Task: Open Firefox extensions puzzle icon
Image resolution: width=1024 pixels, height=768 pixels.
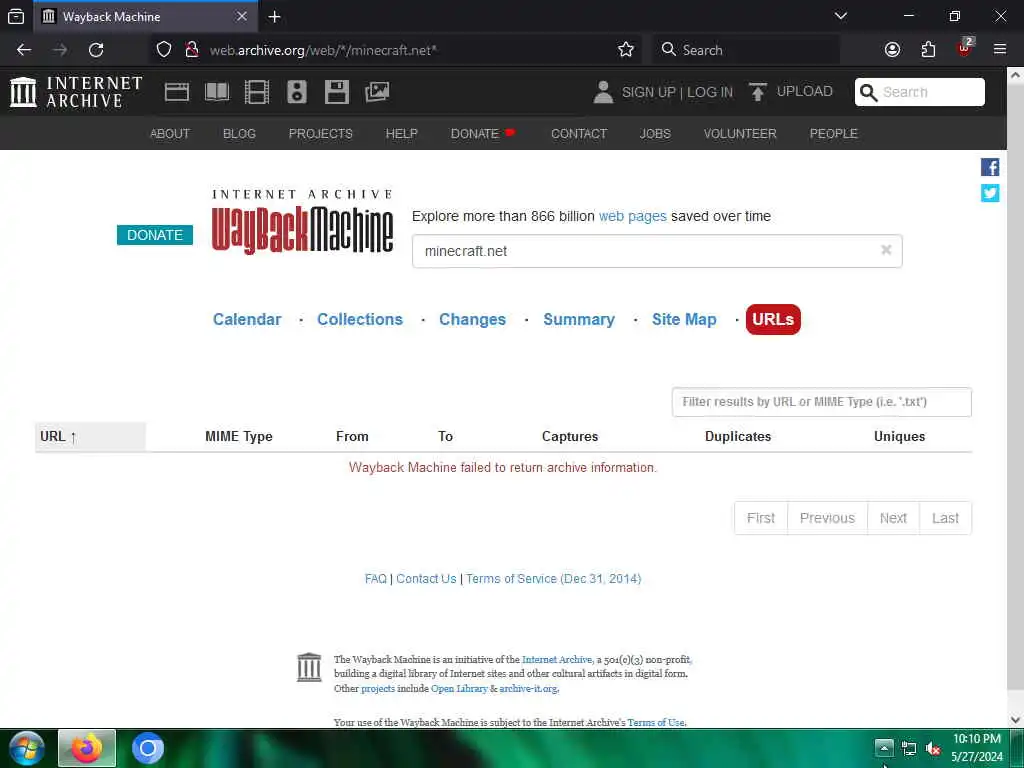Action: 928,50
